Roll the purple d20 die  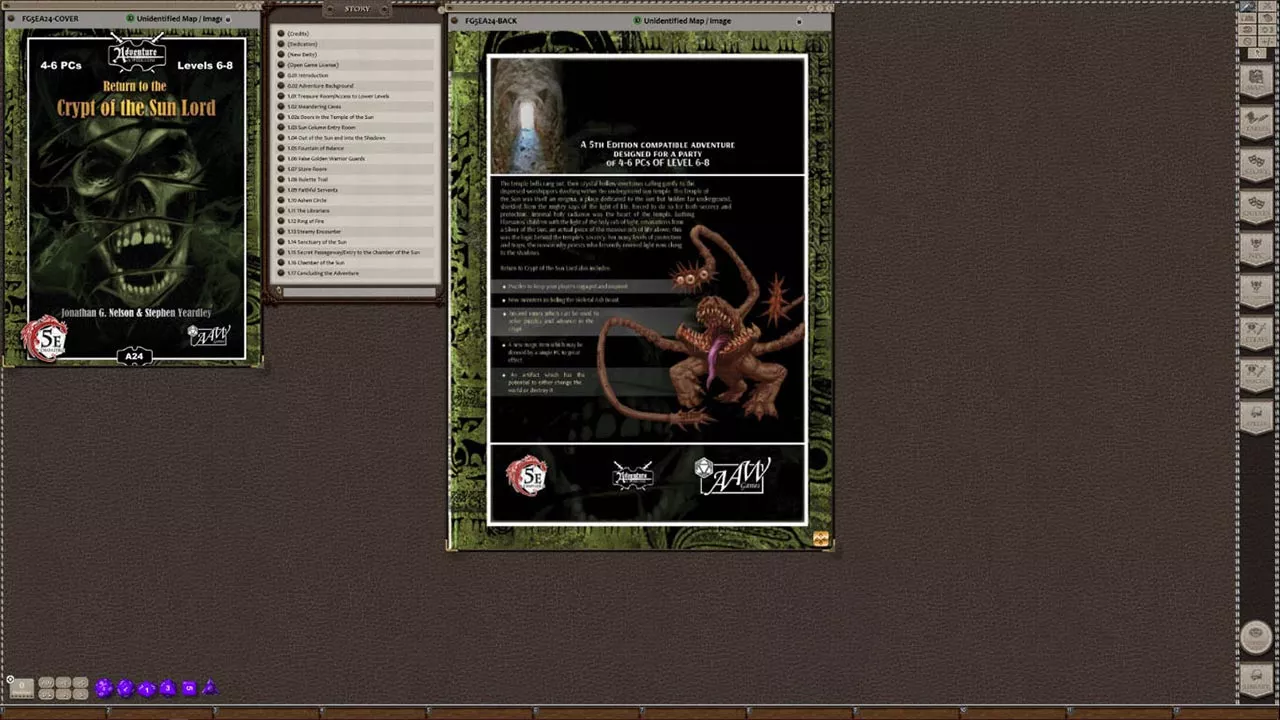[104, 688]
